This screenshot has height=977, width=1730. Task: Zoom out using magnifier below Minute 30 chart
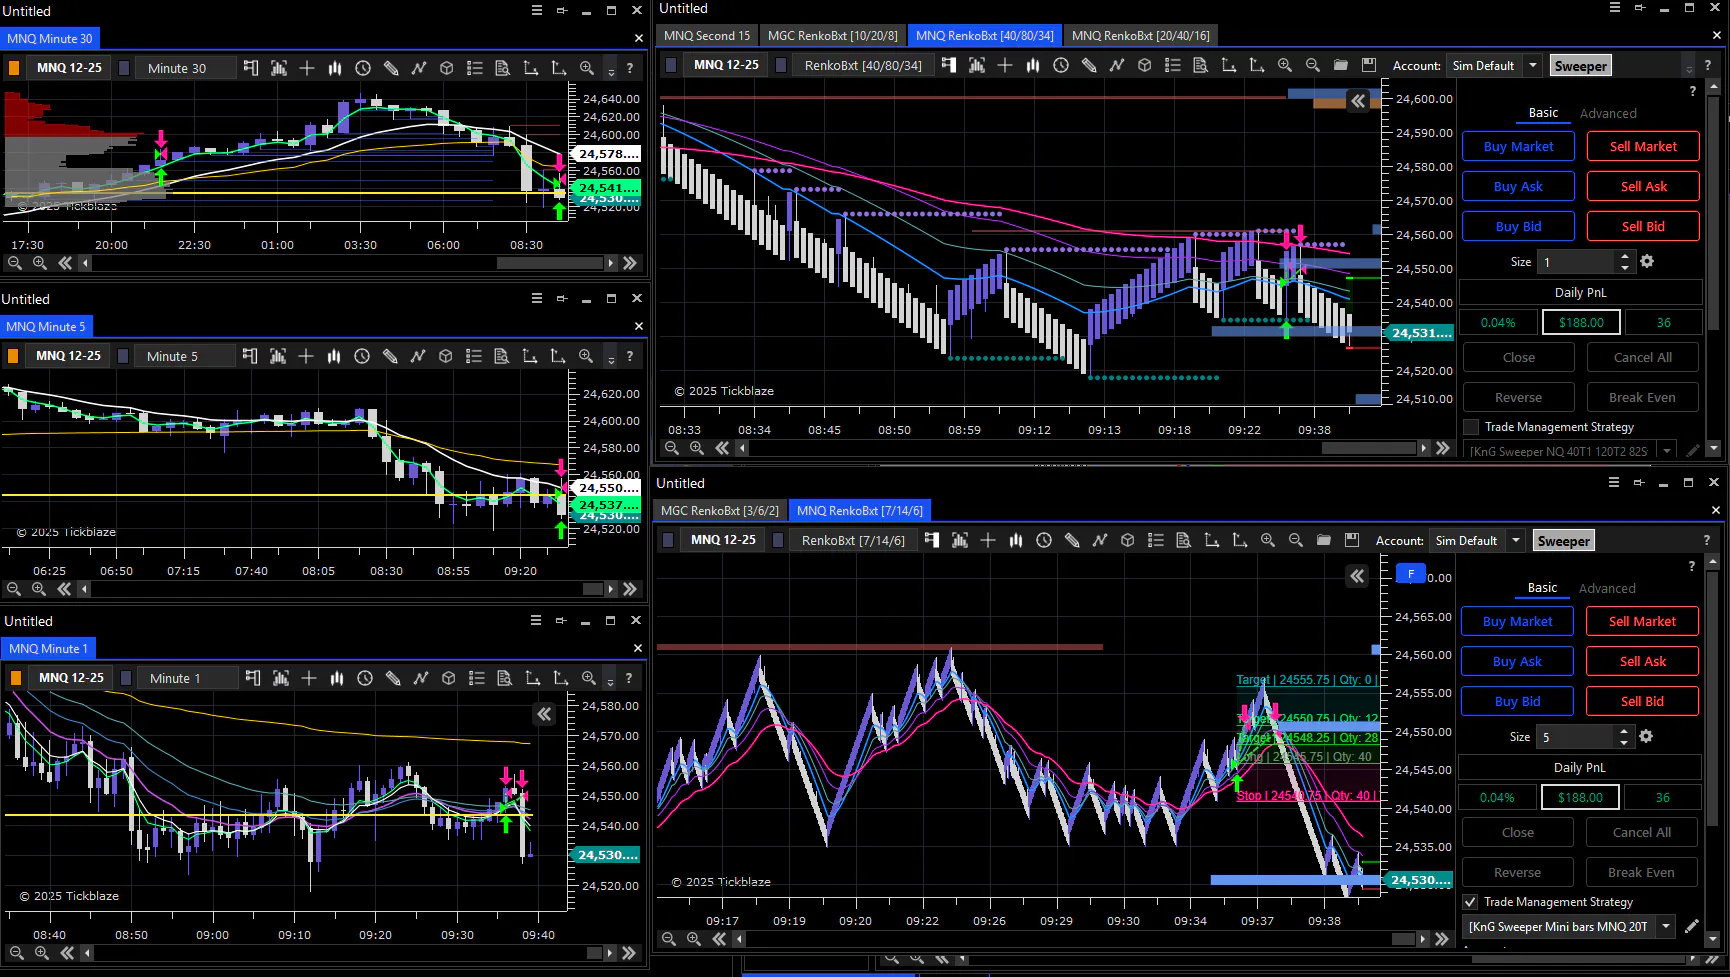(15, 263)
